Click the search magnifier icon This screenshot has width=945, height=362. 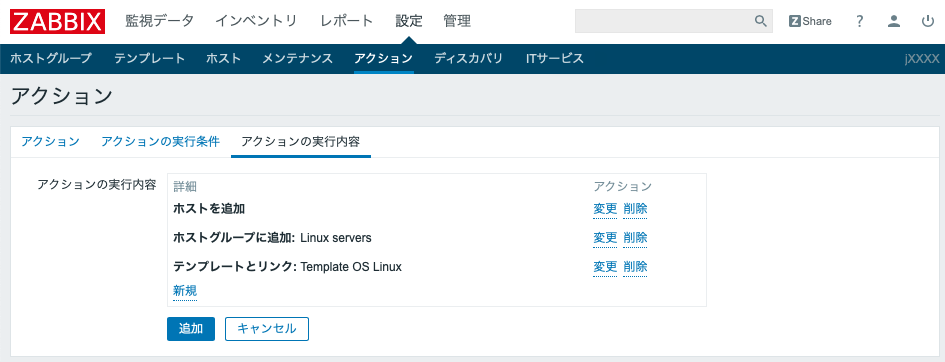(x=761, y=21)
